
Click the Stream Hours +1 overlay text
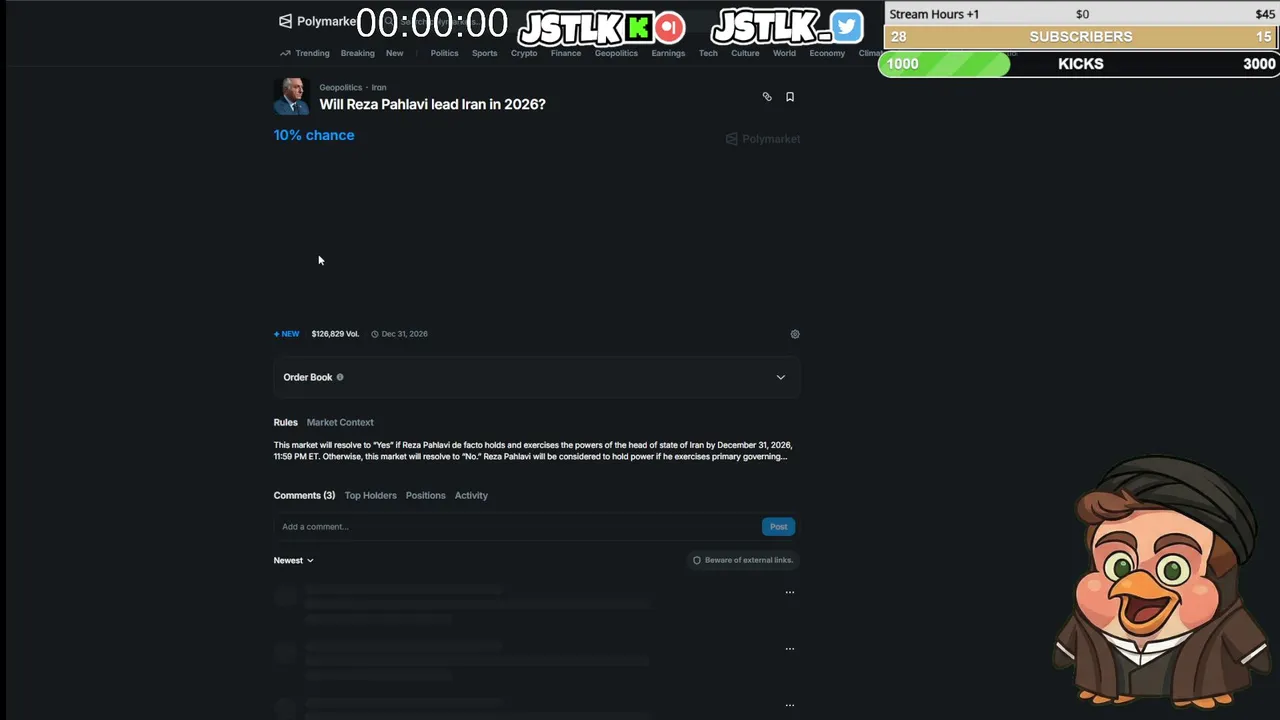934,14
